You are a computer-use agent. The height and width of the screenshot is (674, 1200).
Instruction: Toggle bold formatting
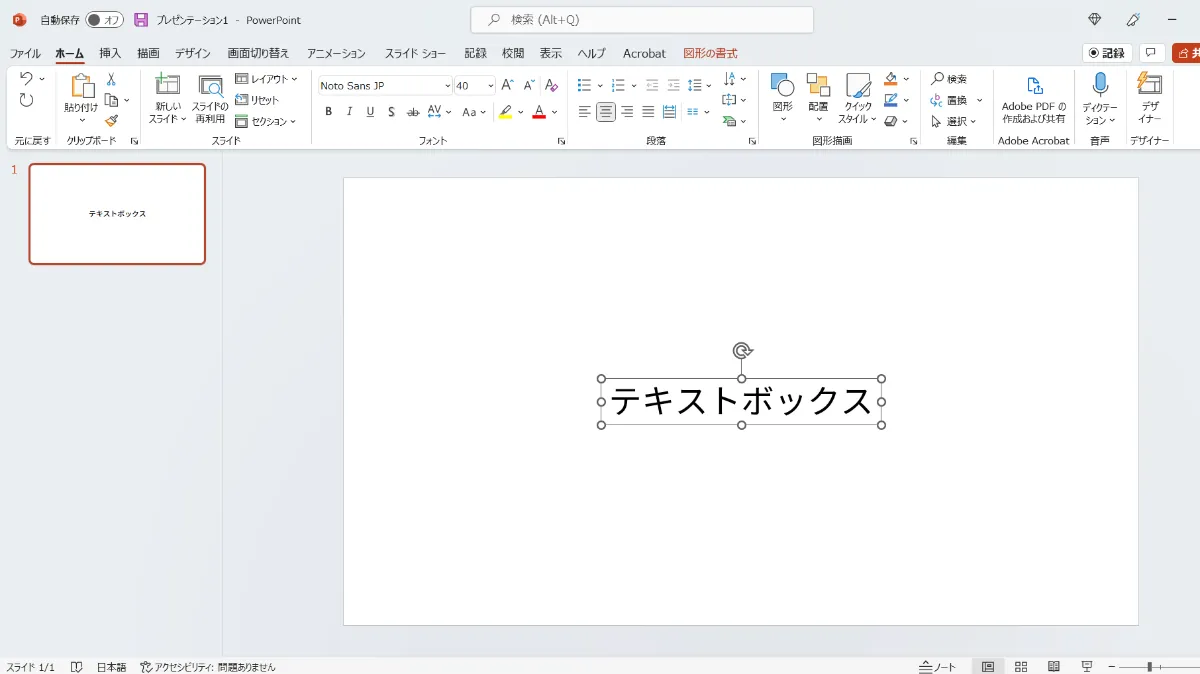pyautogui.click(x=328, y=112)
